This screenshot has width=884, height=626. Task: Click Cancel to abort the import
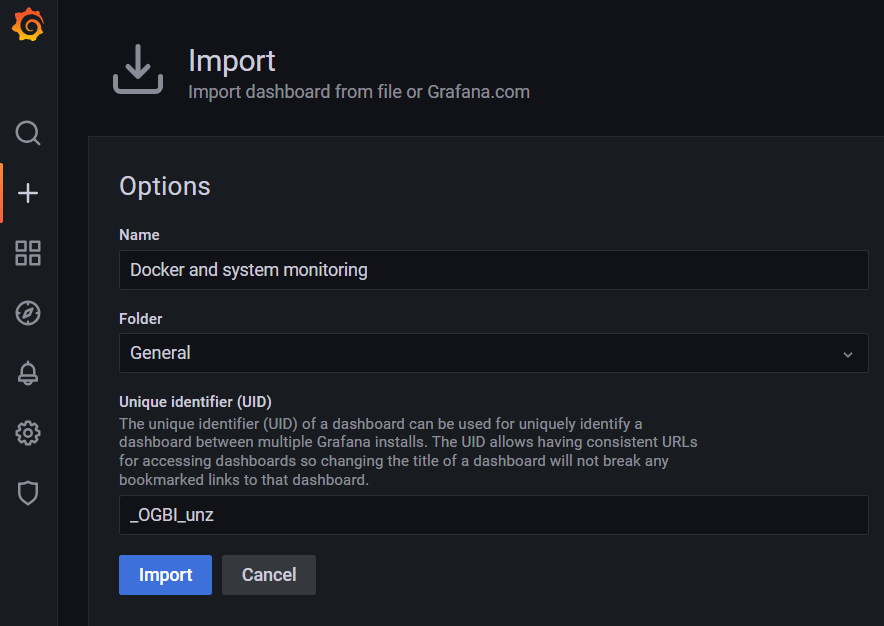click(x=268, y=575)
